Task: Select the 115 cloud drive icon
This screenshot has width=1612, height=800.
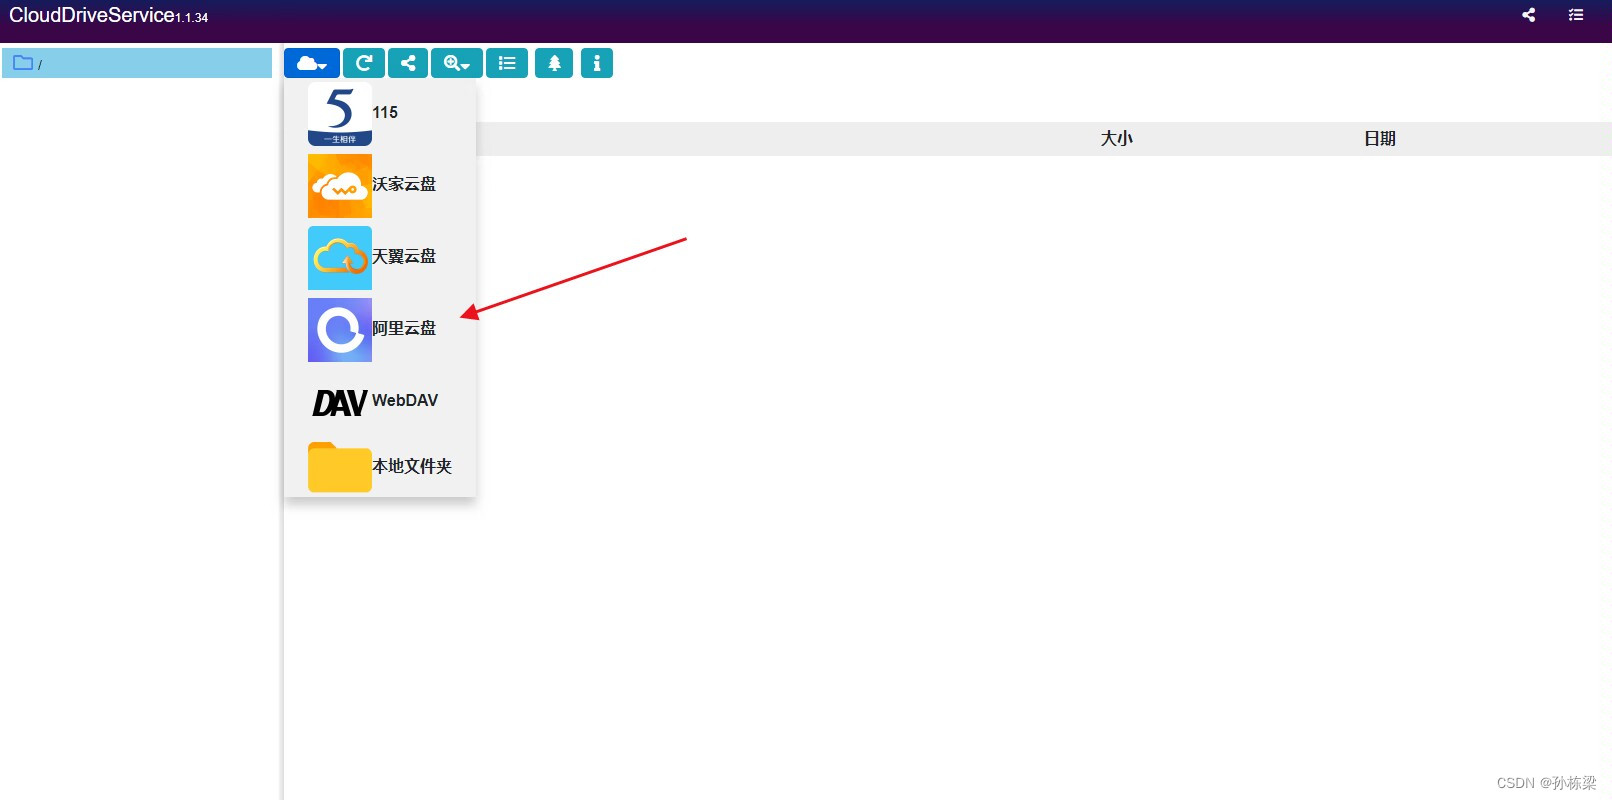Action: click(340, 114)
